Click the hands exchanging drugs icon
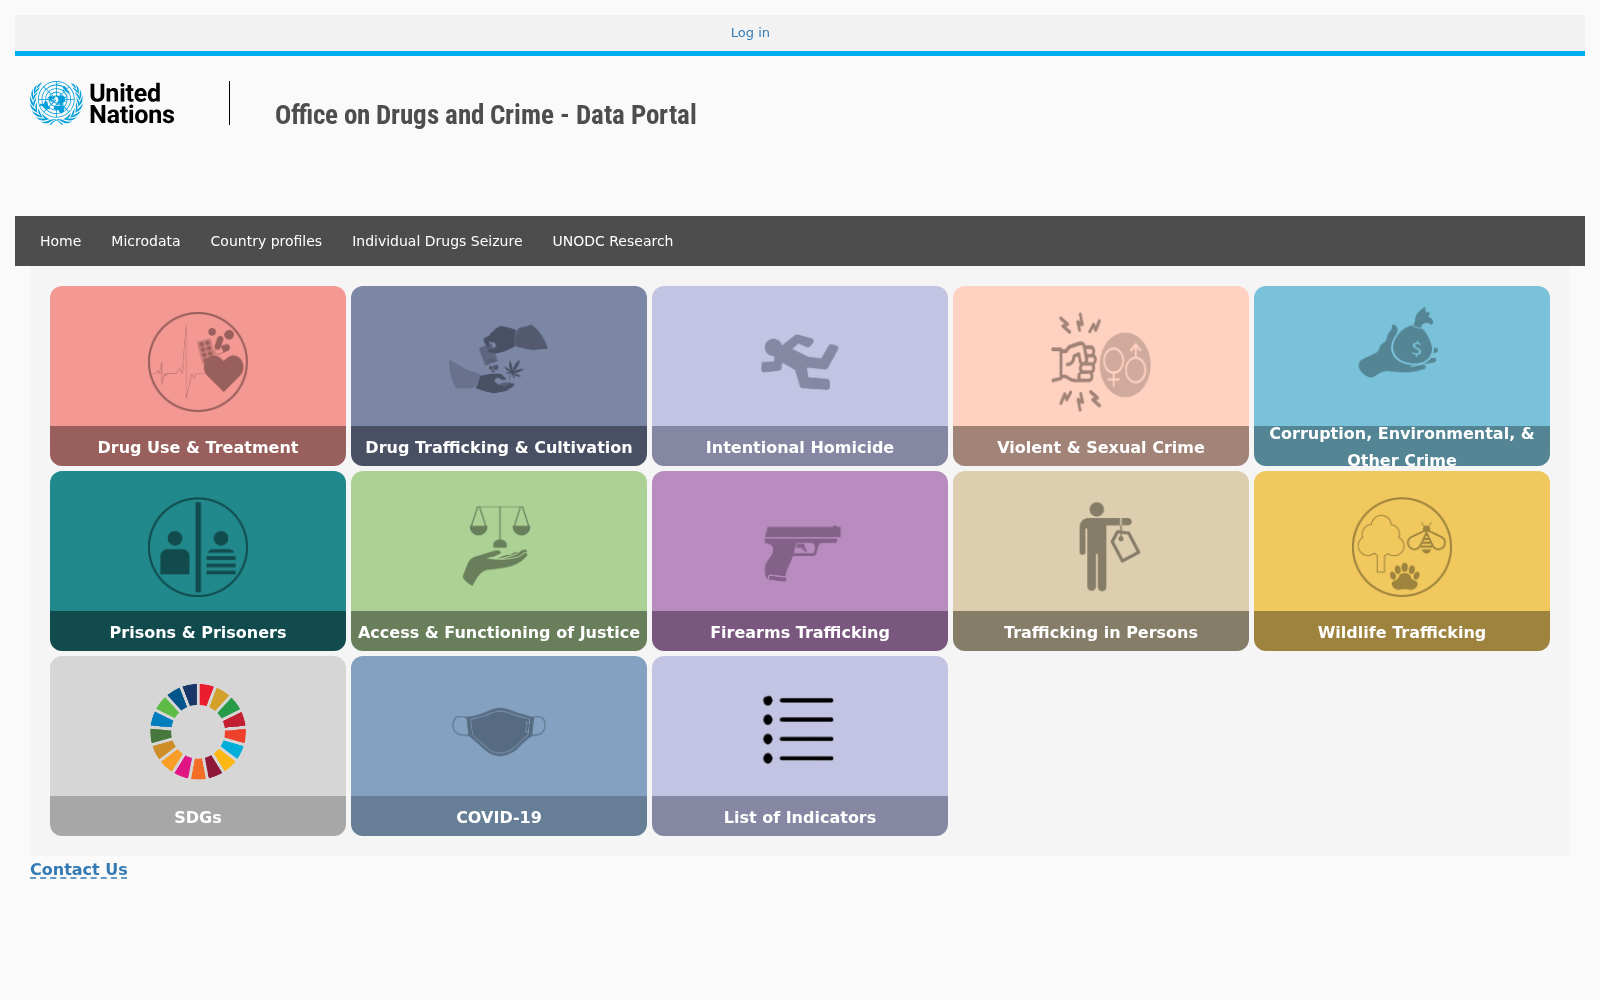This screenshot has width=1600, height=1000. pos(498,358)
